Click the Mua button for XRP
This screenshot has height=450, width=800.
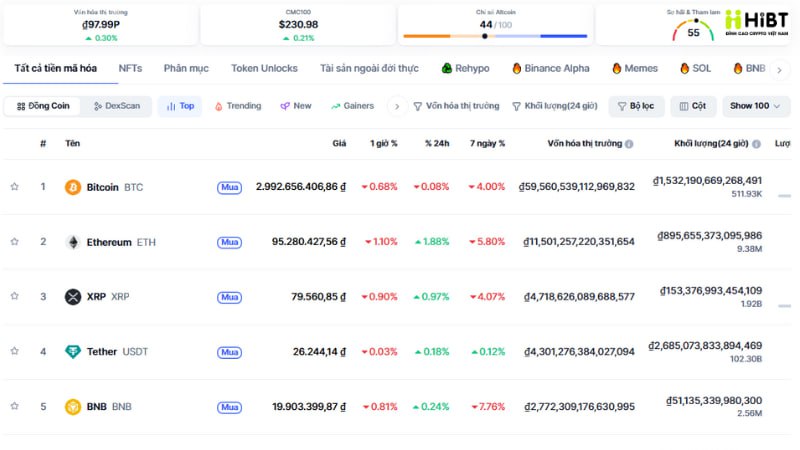[x=230, y=297]
